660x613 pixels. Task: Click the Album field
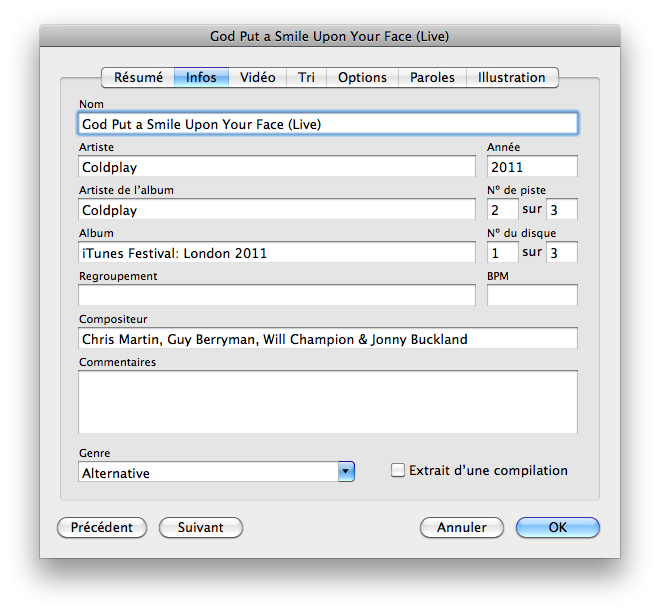click(276, 253)
